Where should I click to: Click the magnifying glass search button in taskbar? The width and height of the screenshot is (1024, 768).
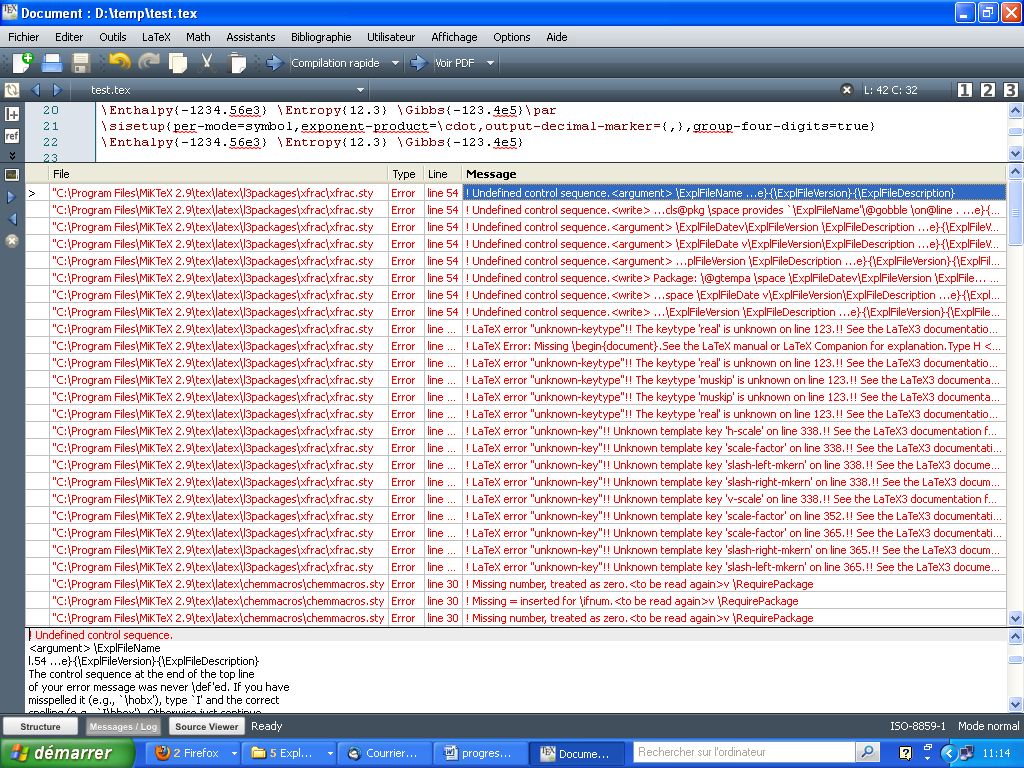pyautogui.click(x=867, y=752)
